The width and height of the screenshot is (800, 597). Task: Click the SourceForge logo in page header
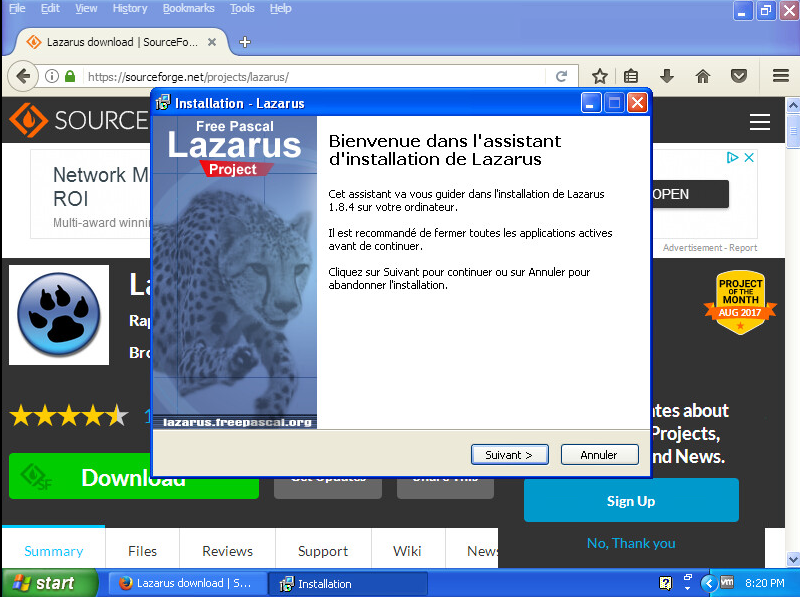coord(79,120)
